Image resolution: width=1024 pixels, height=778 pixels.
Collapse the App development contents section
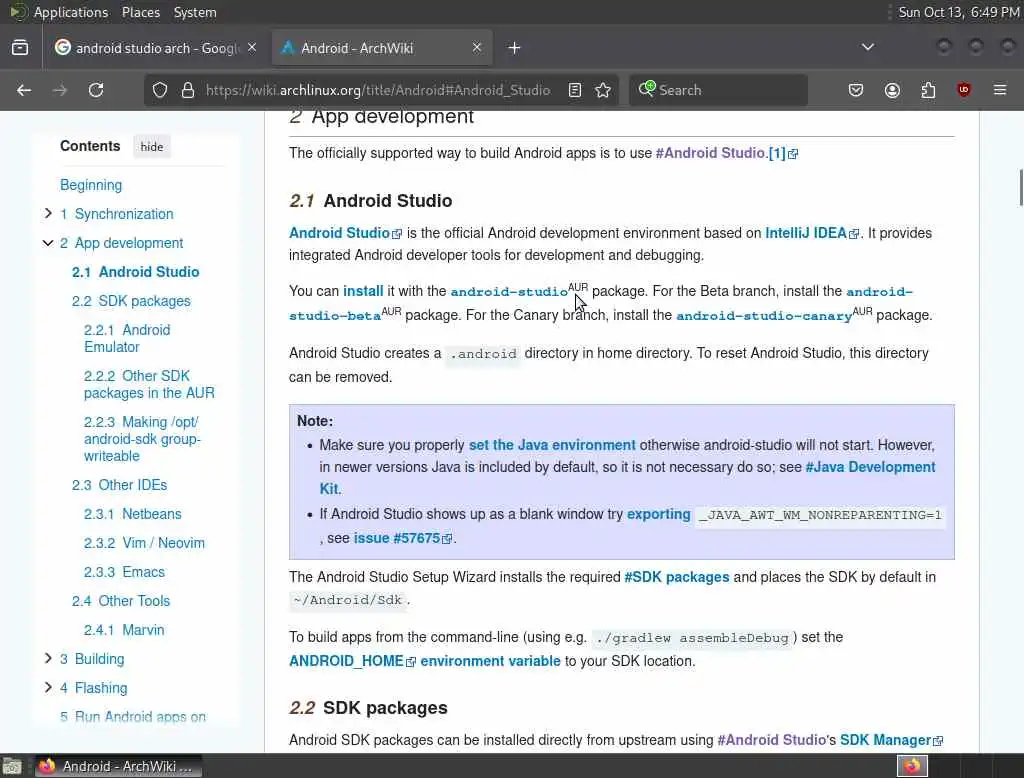[48, 242]
